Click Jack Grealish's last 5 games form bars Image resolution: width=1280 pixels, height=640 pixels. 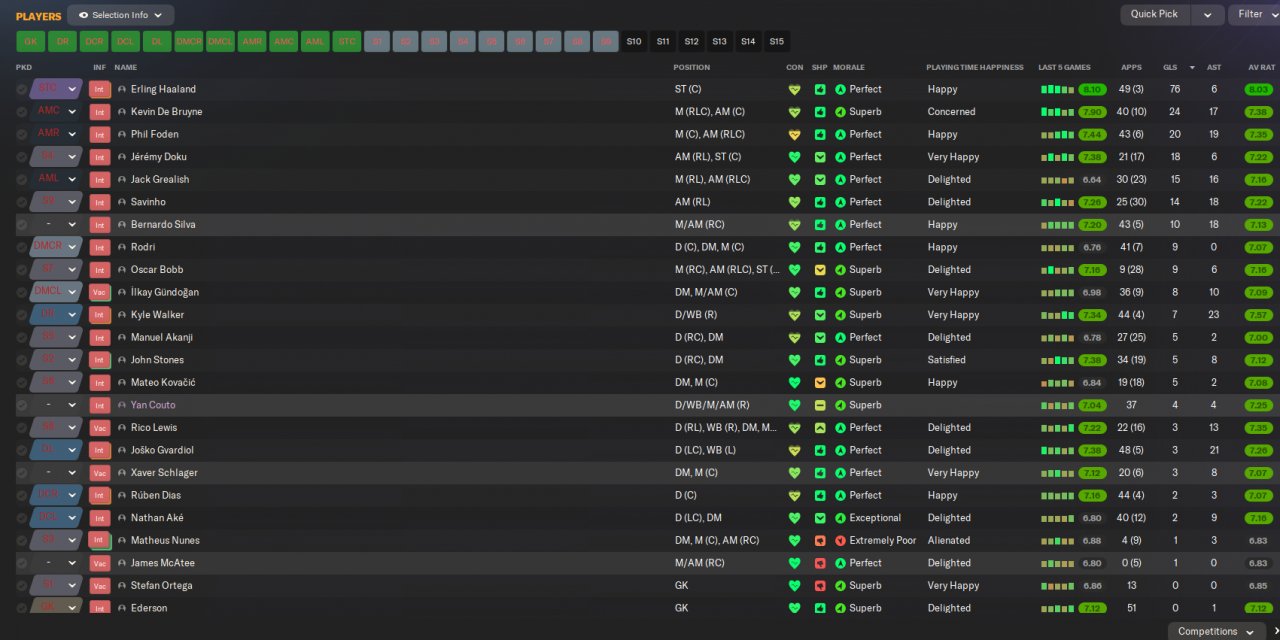[1058, 179]
